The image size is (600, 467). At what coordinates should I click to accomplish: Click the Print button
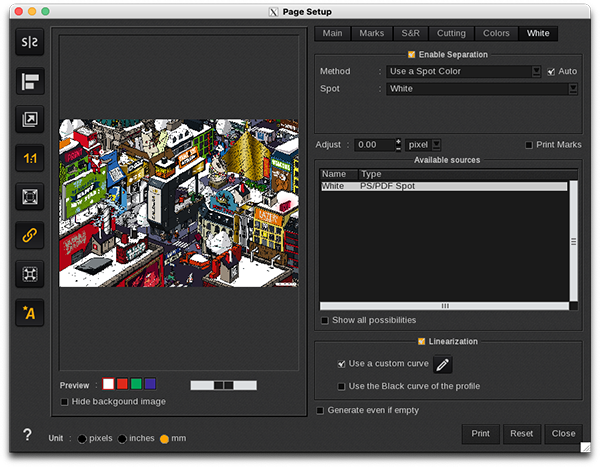480,434
